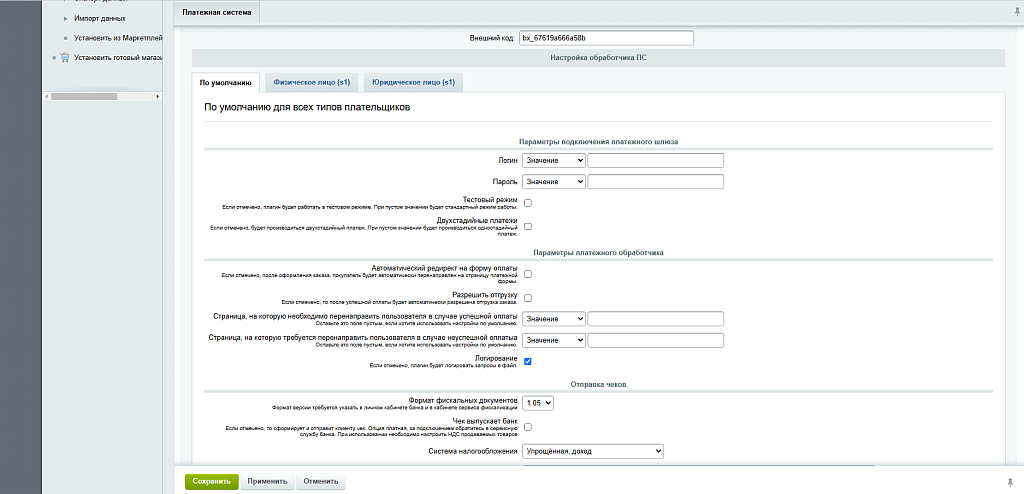Click the green Сохранить button
The image size is (1024, 494).
point(211,481)
